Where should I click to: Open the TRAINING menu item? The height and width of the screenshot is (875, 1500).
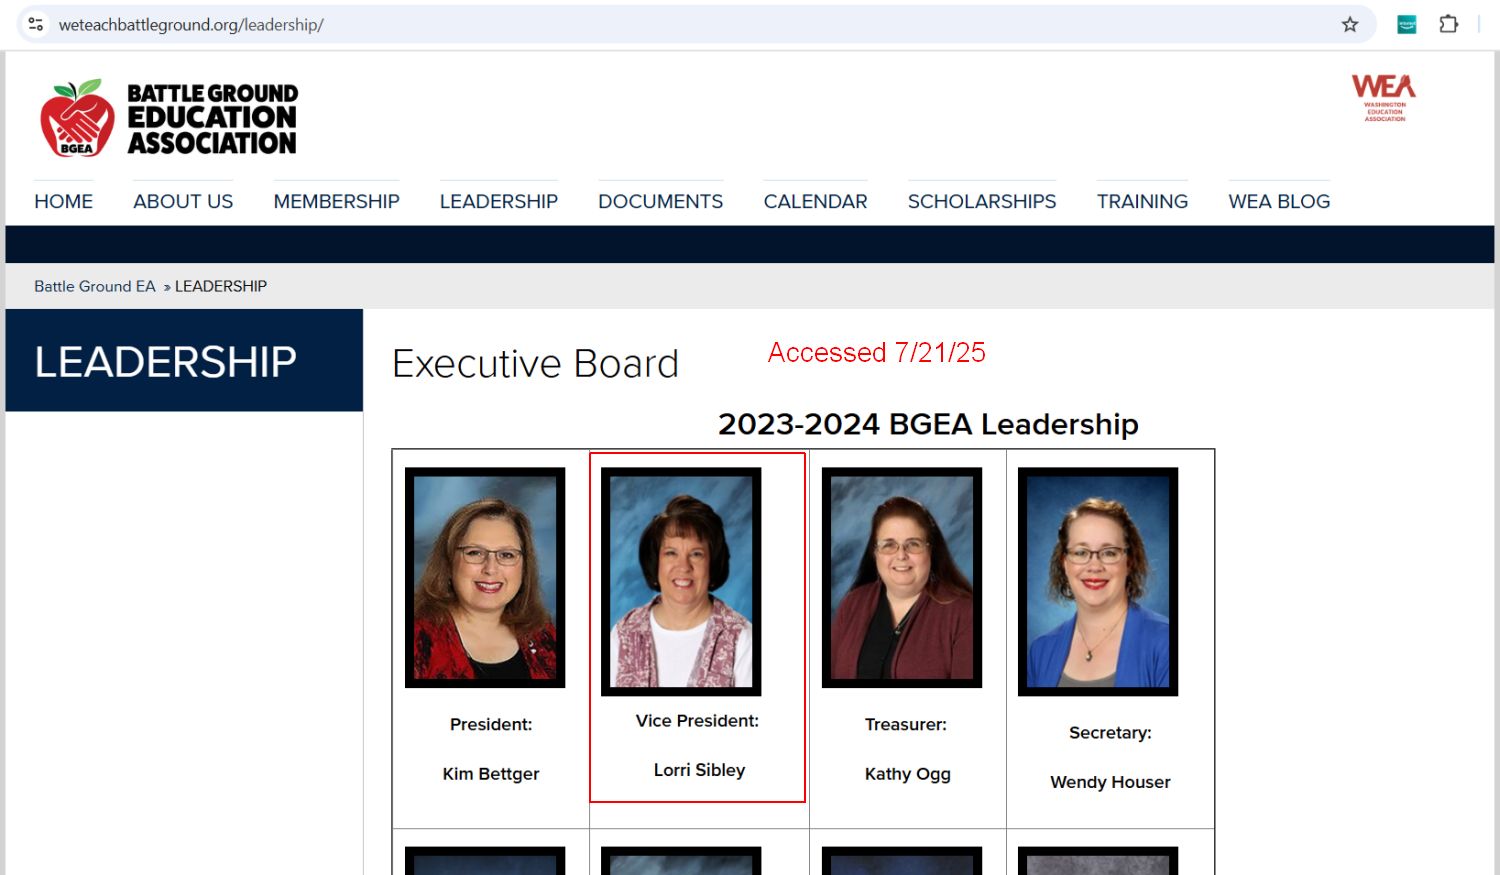click(1142, 201)
